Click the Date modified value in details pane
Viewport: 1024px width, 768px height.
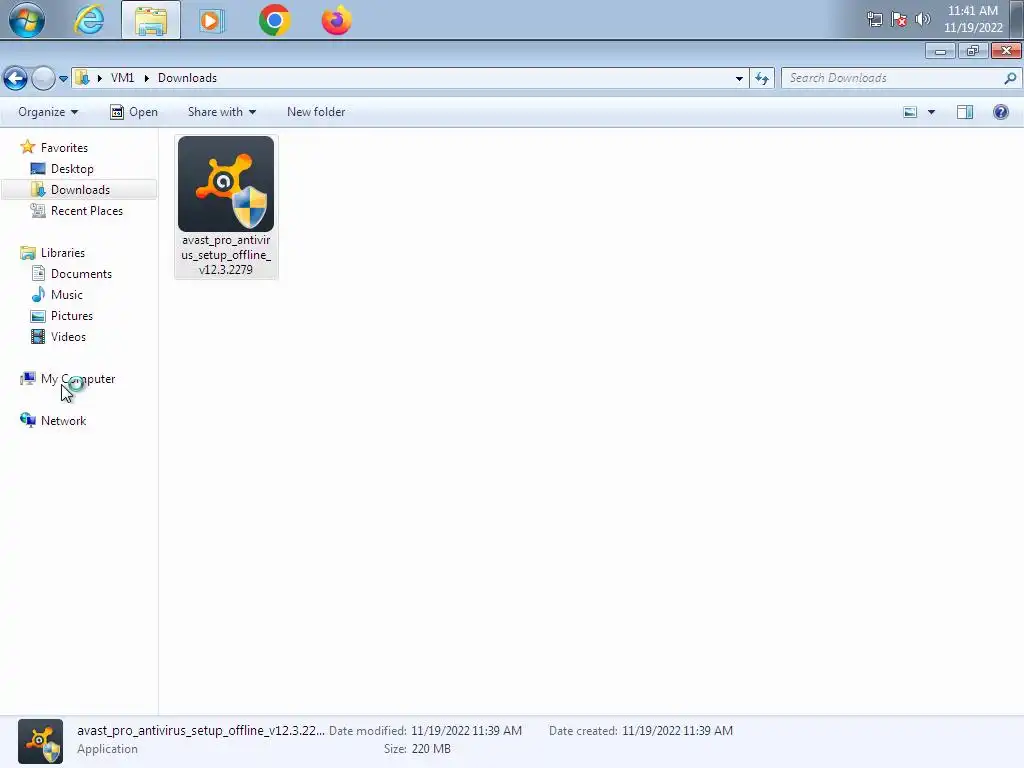pyautogui.click(x=466, y=731)
